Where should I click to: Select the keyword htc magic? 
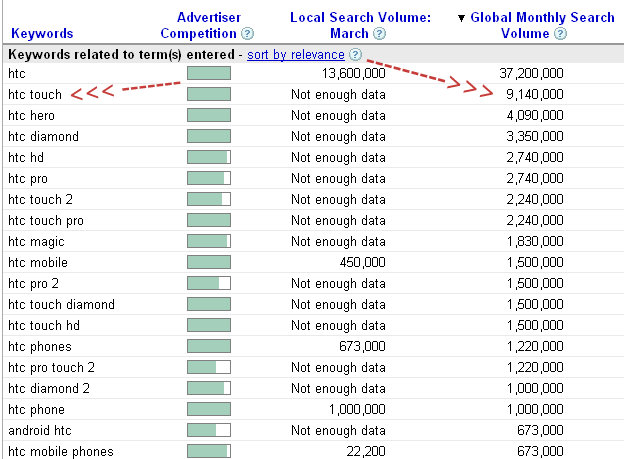click(x=36, y=242)
